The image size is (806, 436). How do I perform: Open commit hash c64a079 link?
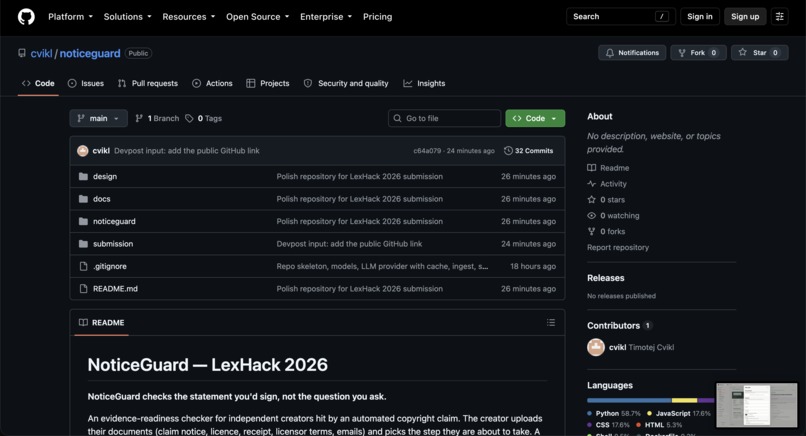(427, 151)
